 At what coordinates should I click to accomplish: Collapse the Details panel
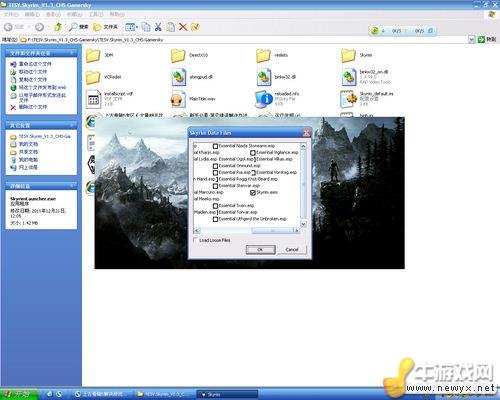click(72, 186)
